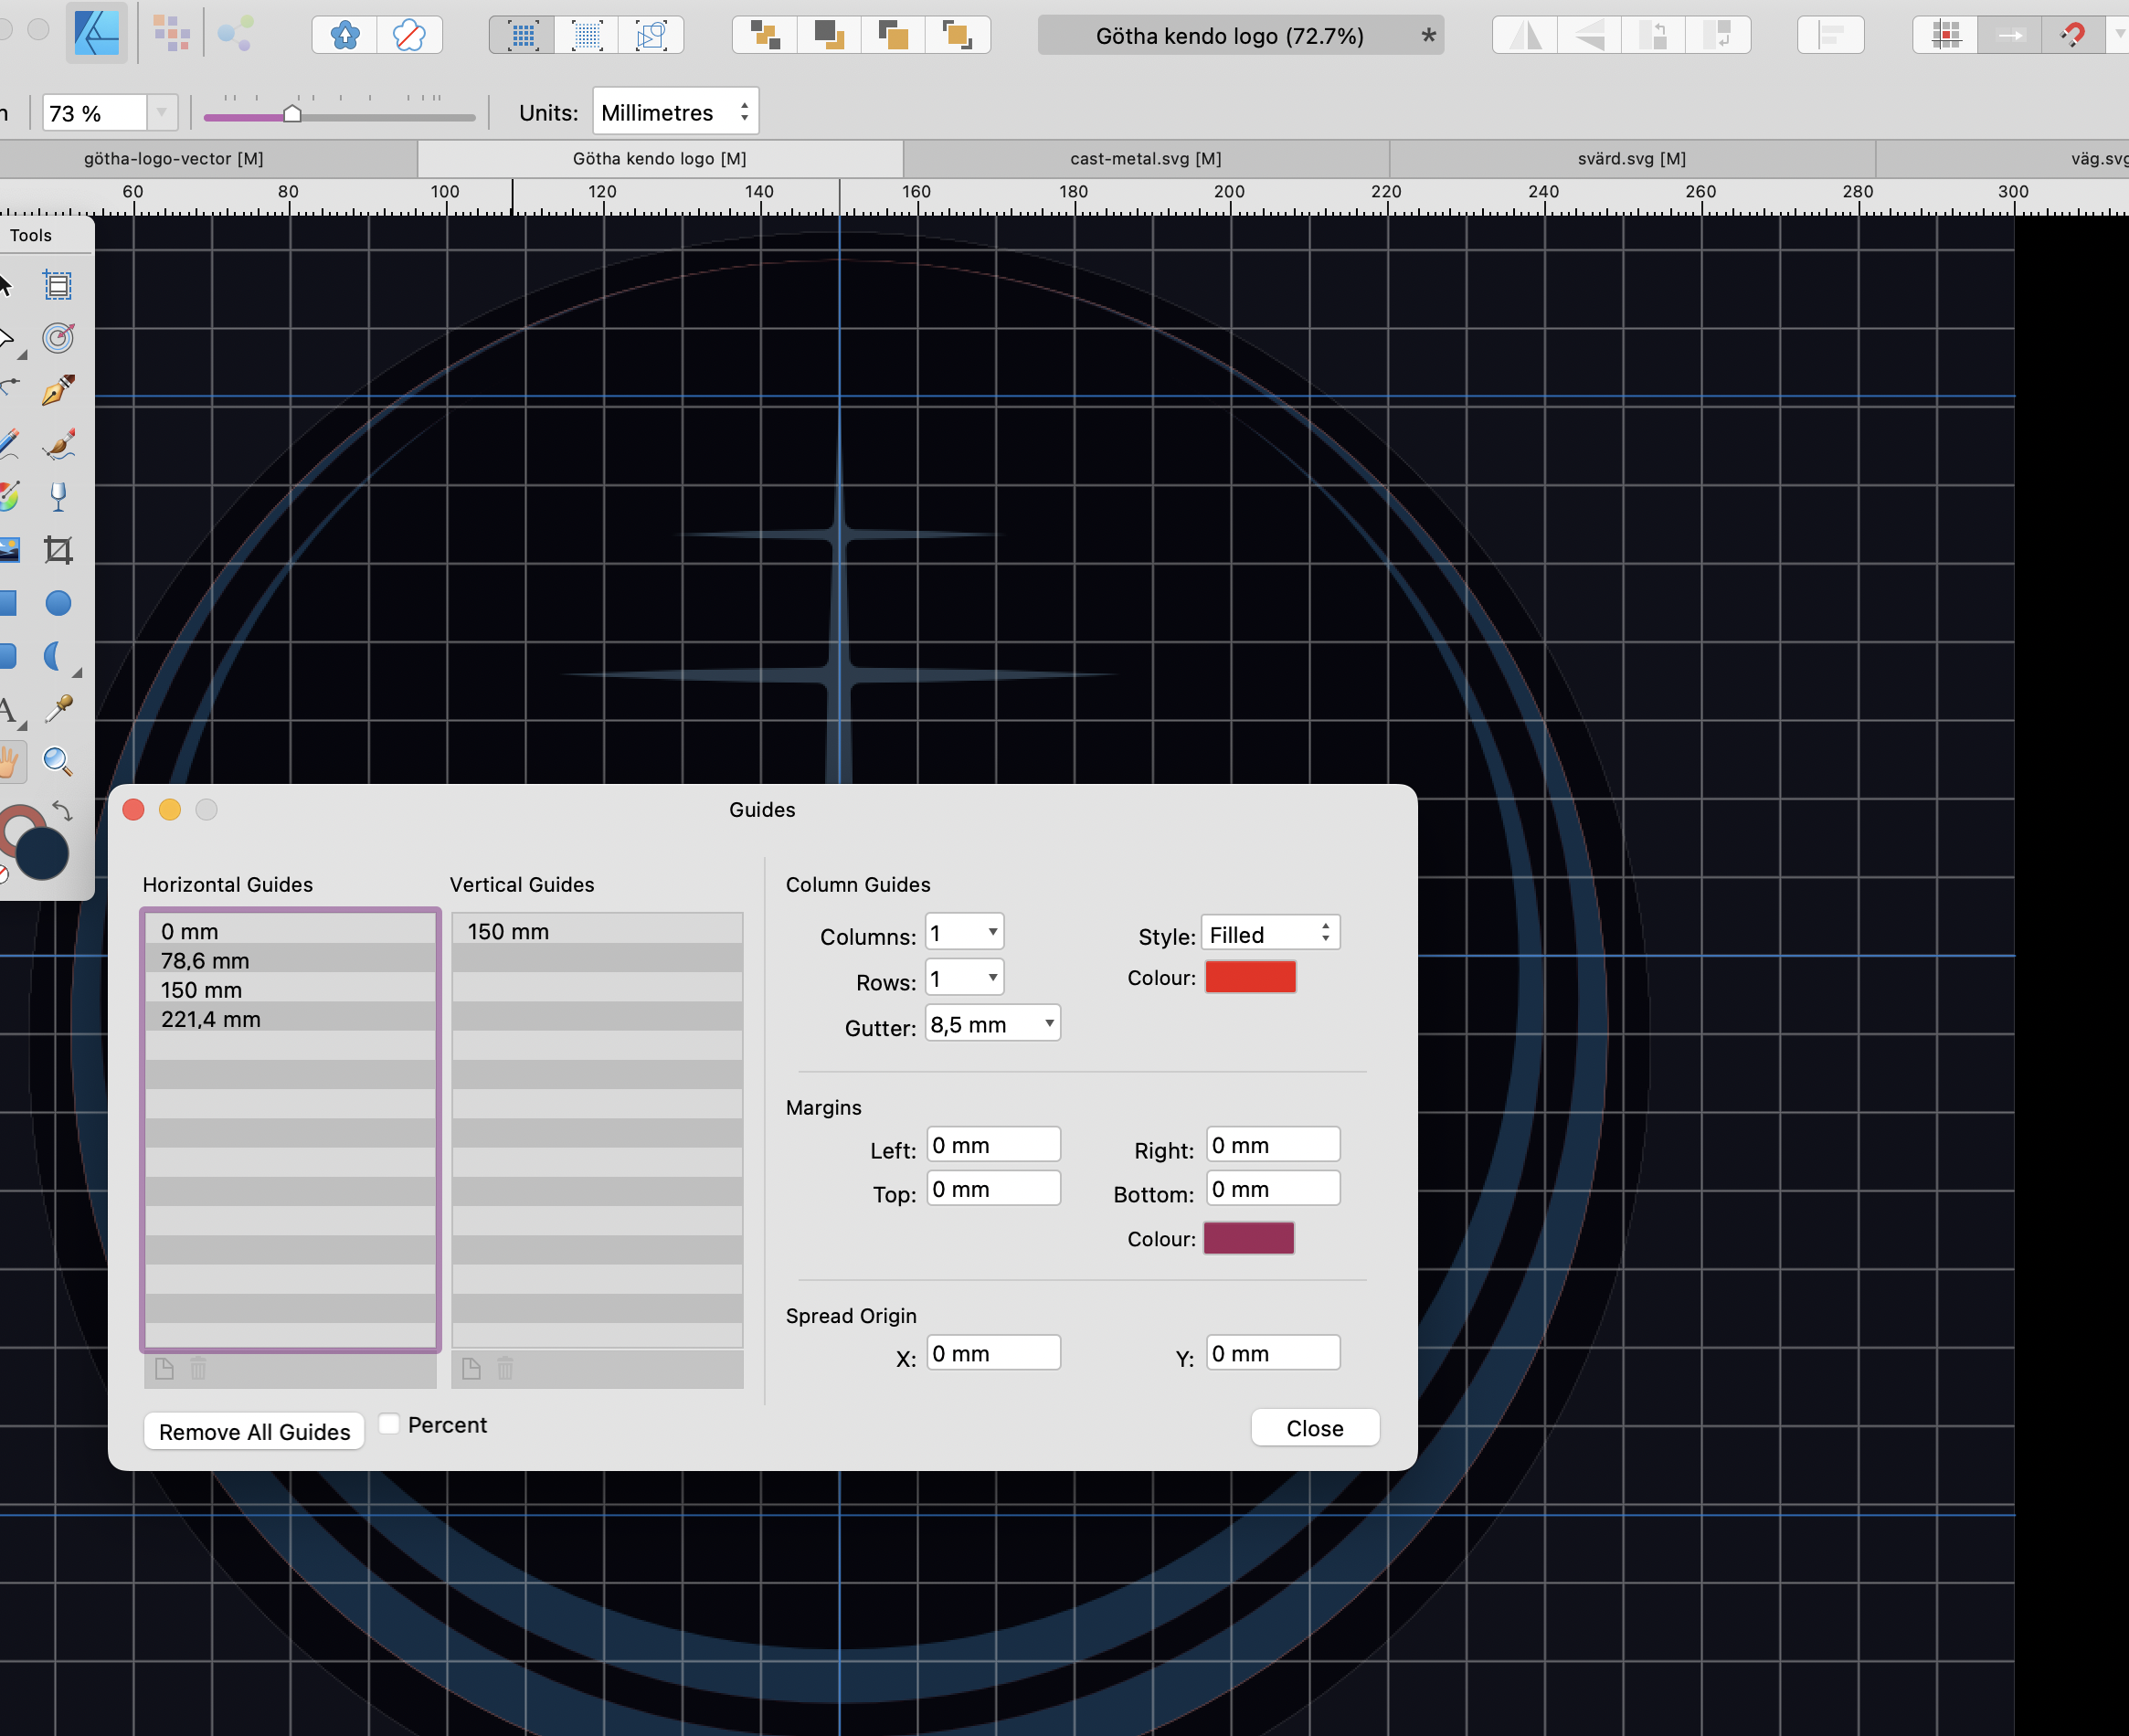Select the View hand tool

(10, 763)
